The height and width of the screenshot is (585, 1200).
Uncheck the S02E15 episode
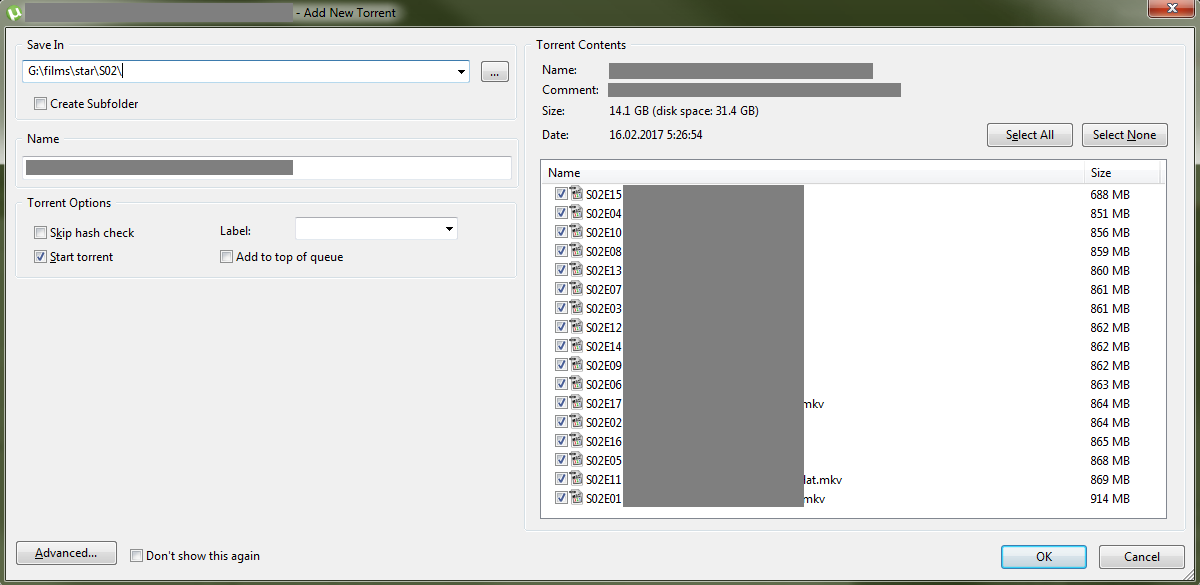click(561, 193)
